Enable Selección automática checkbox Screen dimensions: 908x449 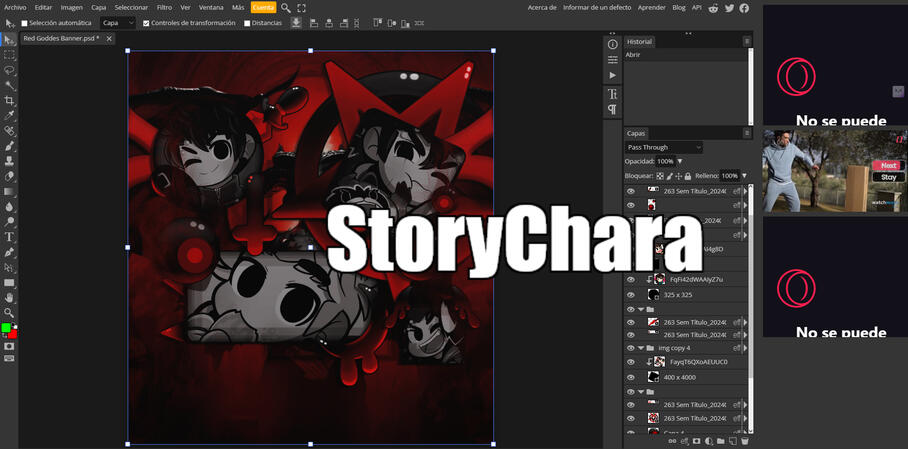[x=25, y=23]
